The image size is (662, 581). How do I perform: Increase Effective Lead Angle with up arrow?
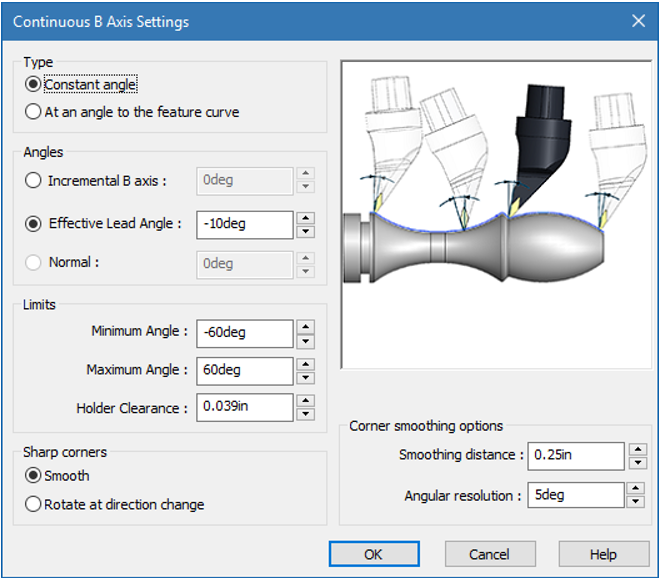[306, 218]
